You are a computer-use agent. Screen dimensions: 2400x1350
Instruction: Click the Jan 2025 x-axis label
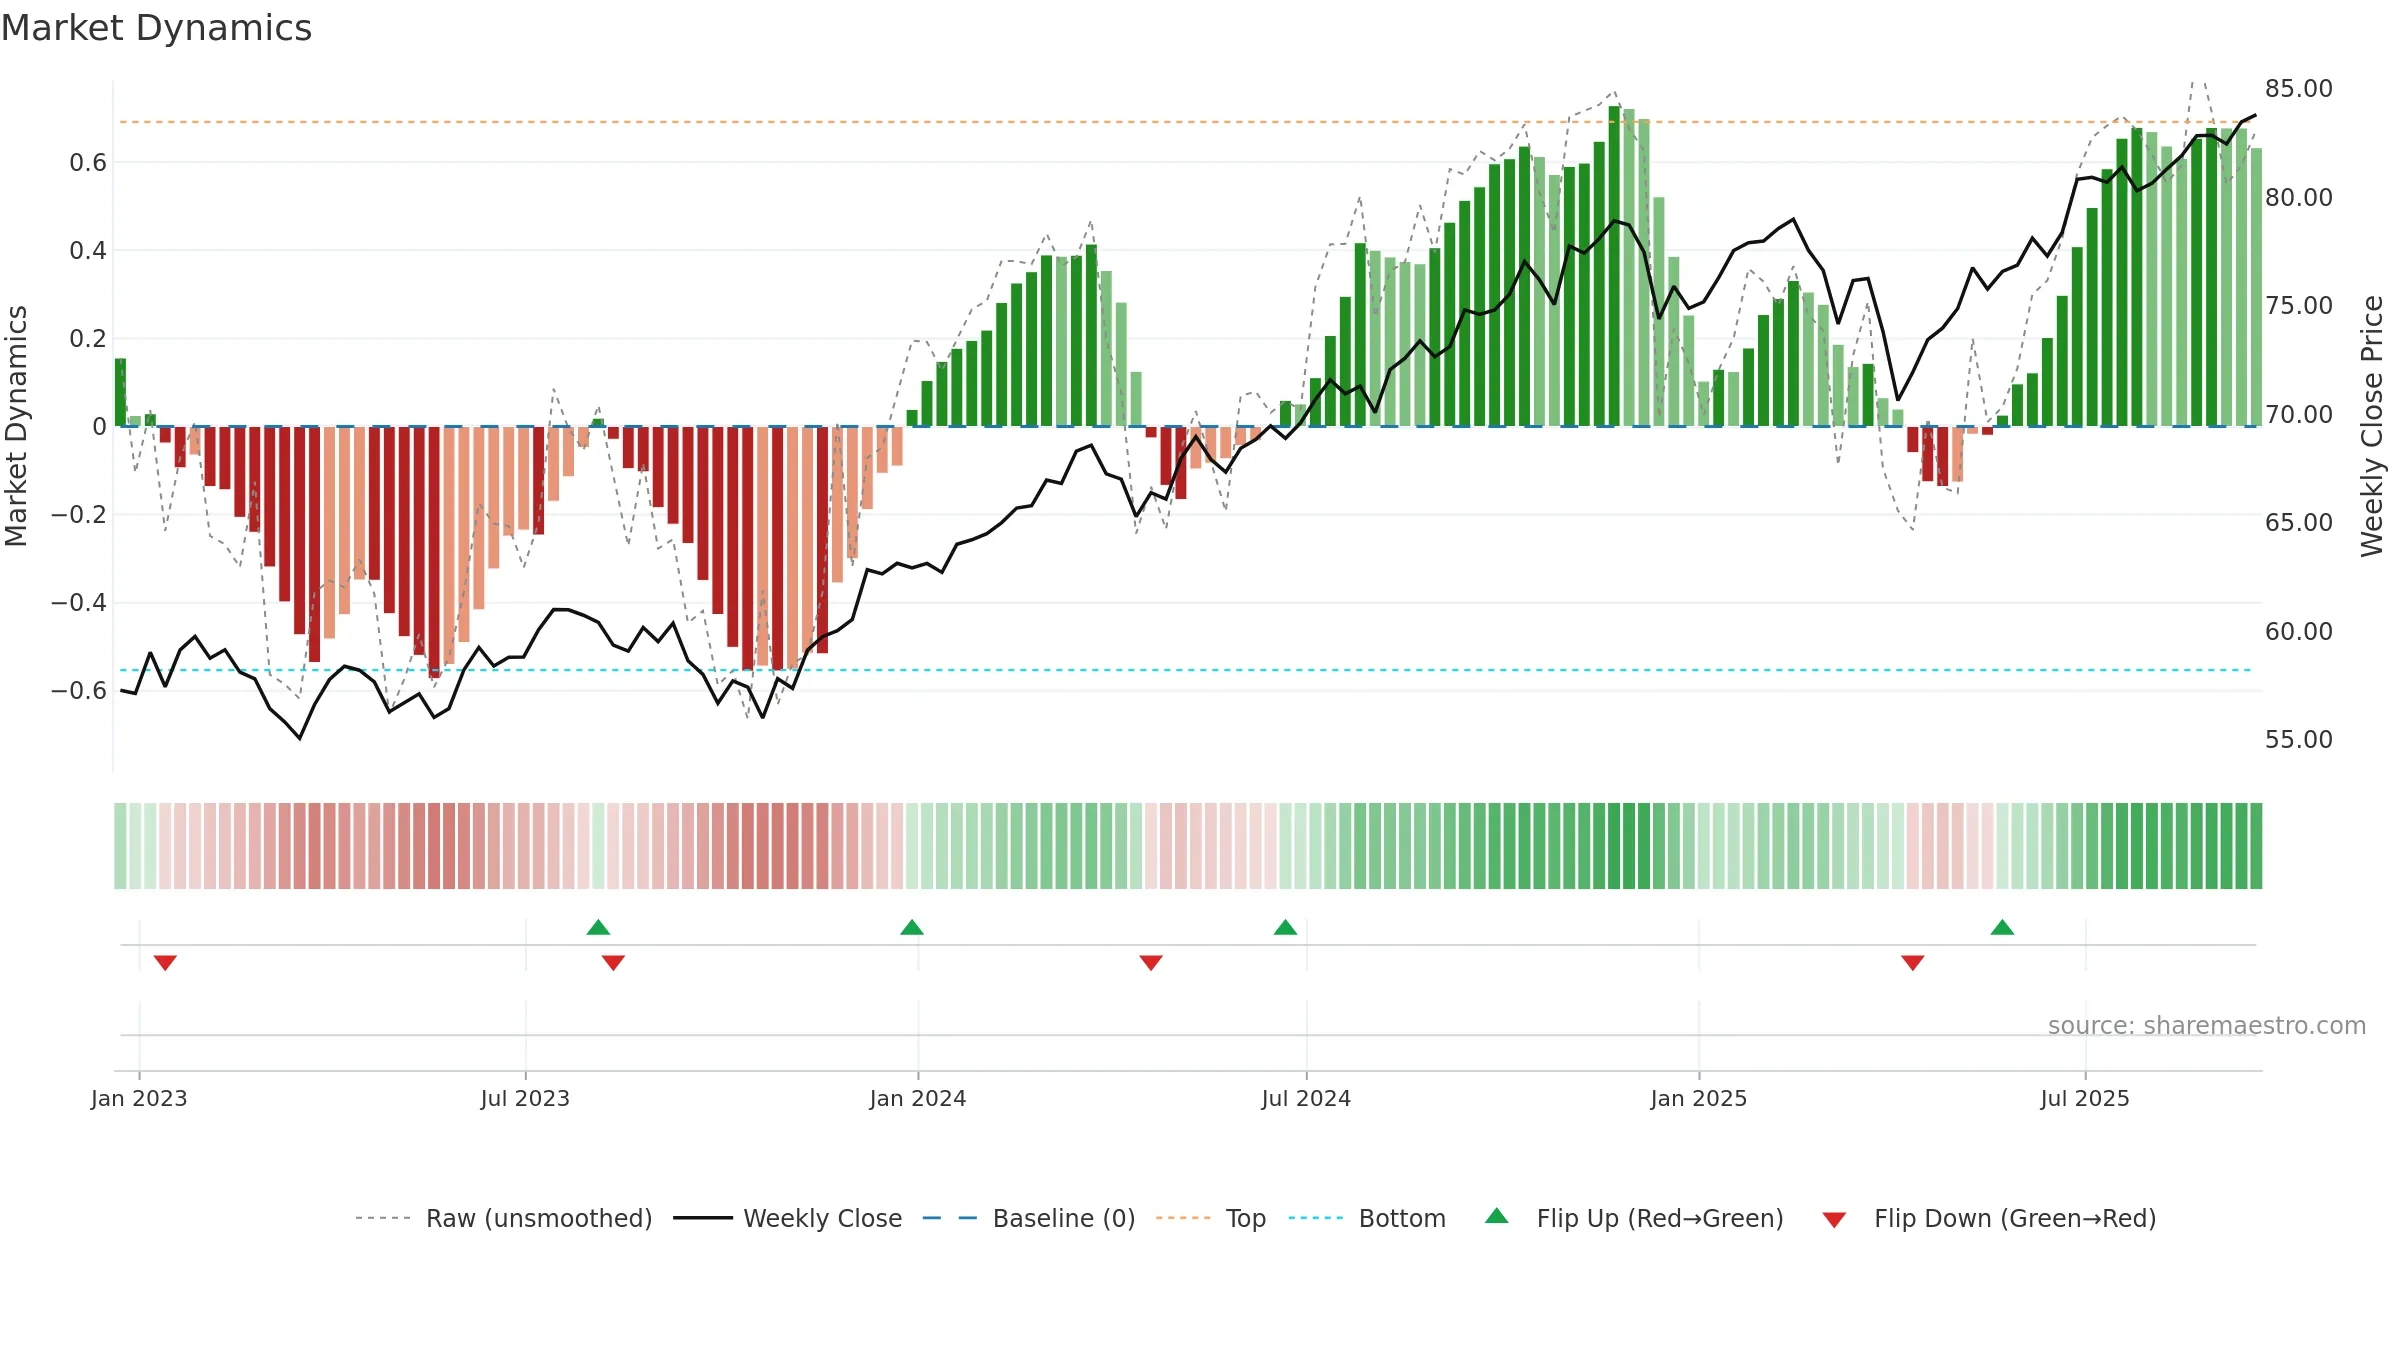1699,1098
